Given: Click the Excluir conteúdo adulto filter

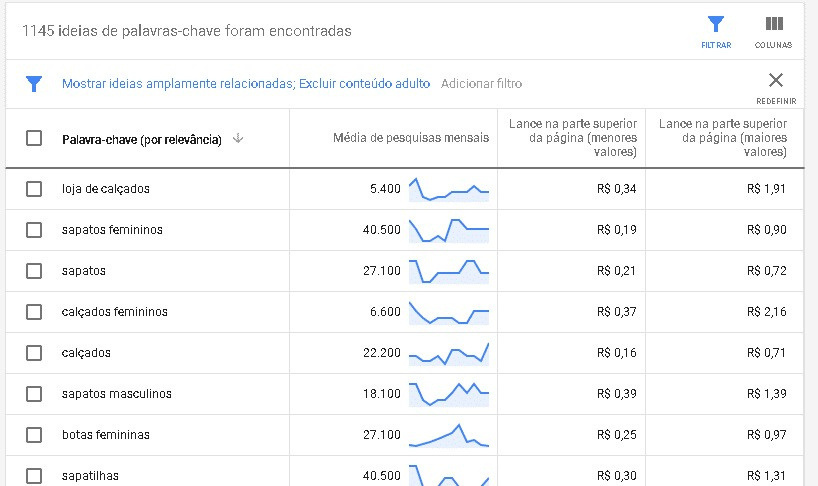Looking at the screenshot, I should pyautogui.click(x=365, y=84).
